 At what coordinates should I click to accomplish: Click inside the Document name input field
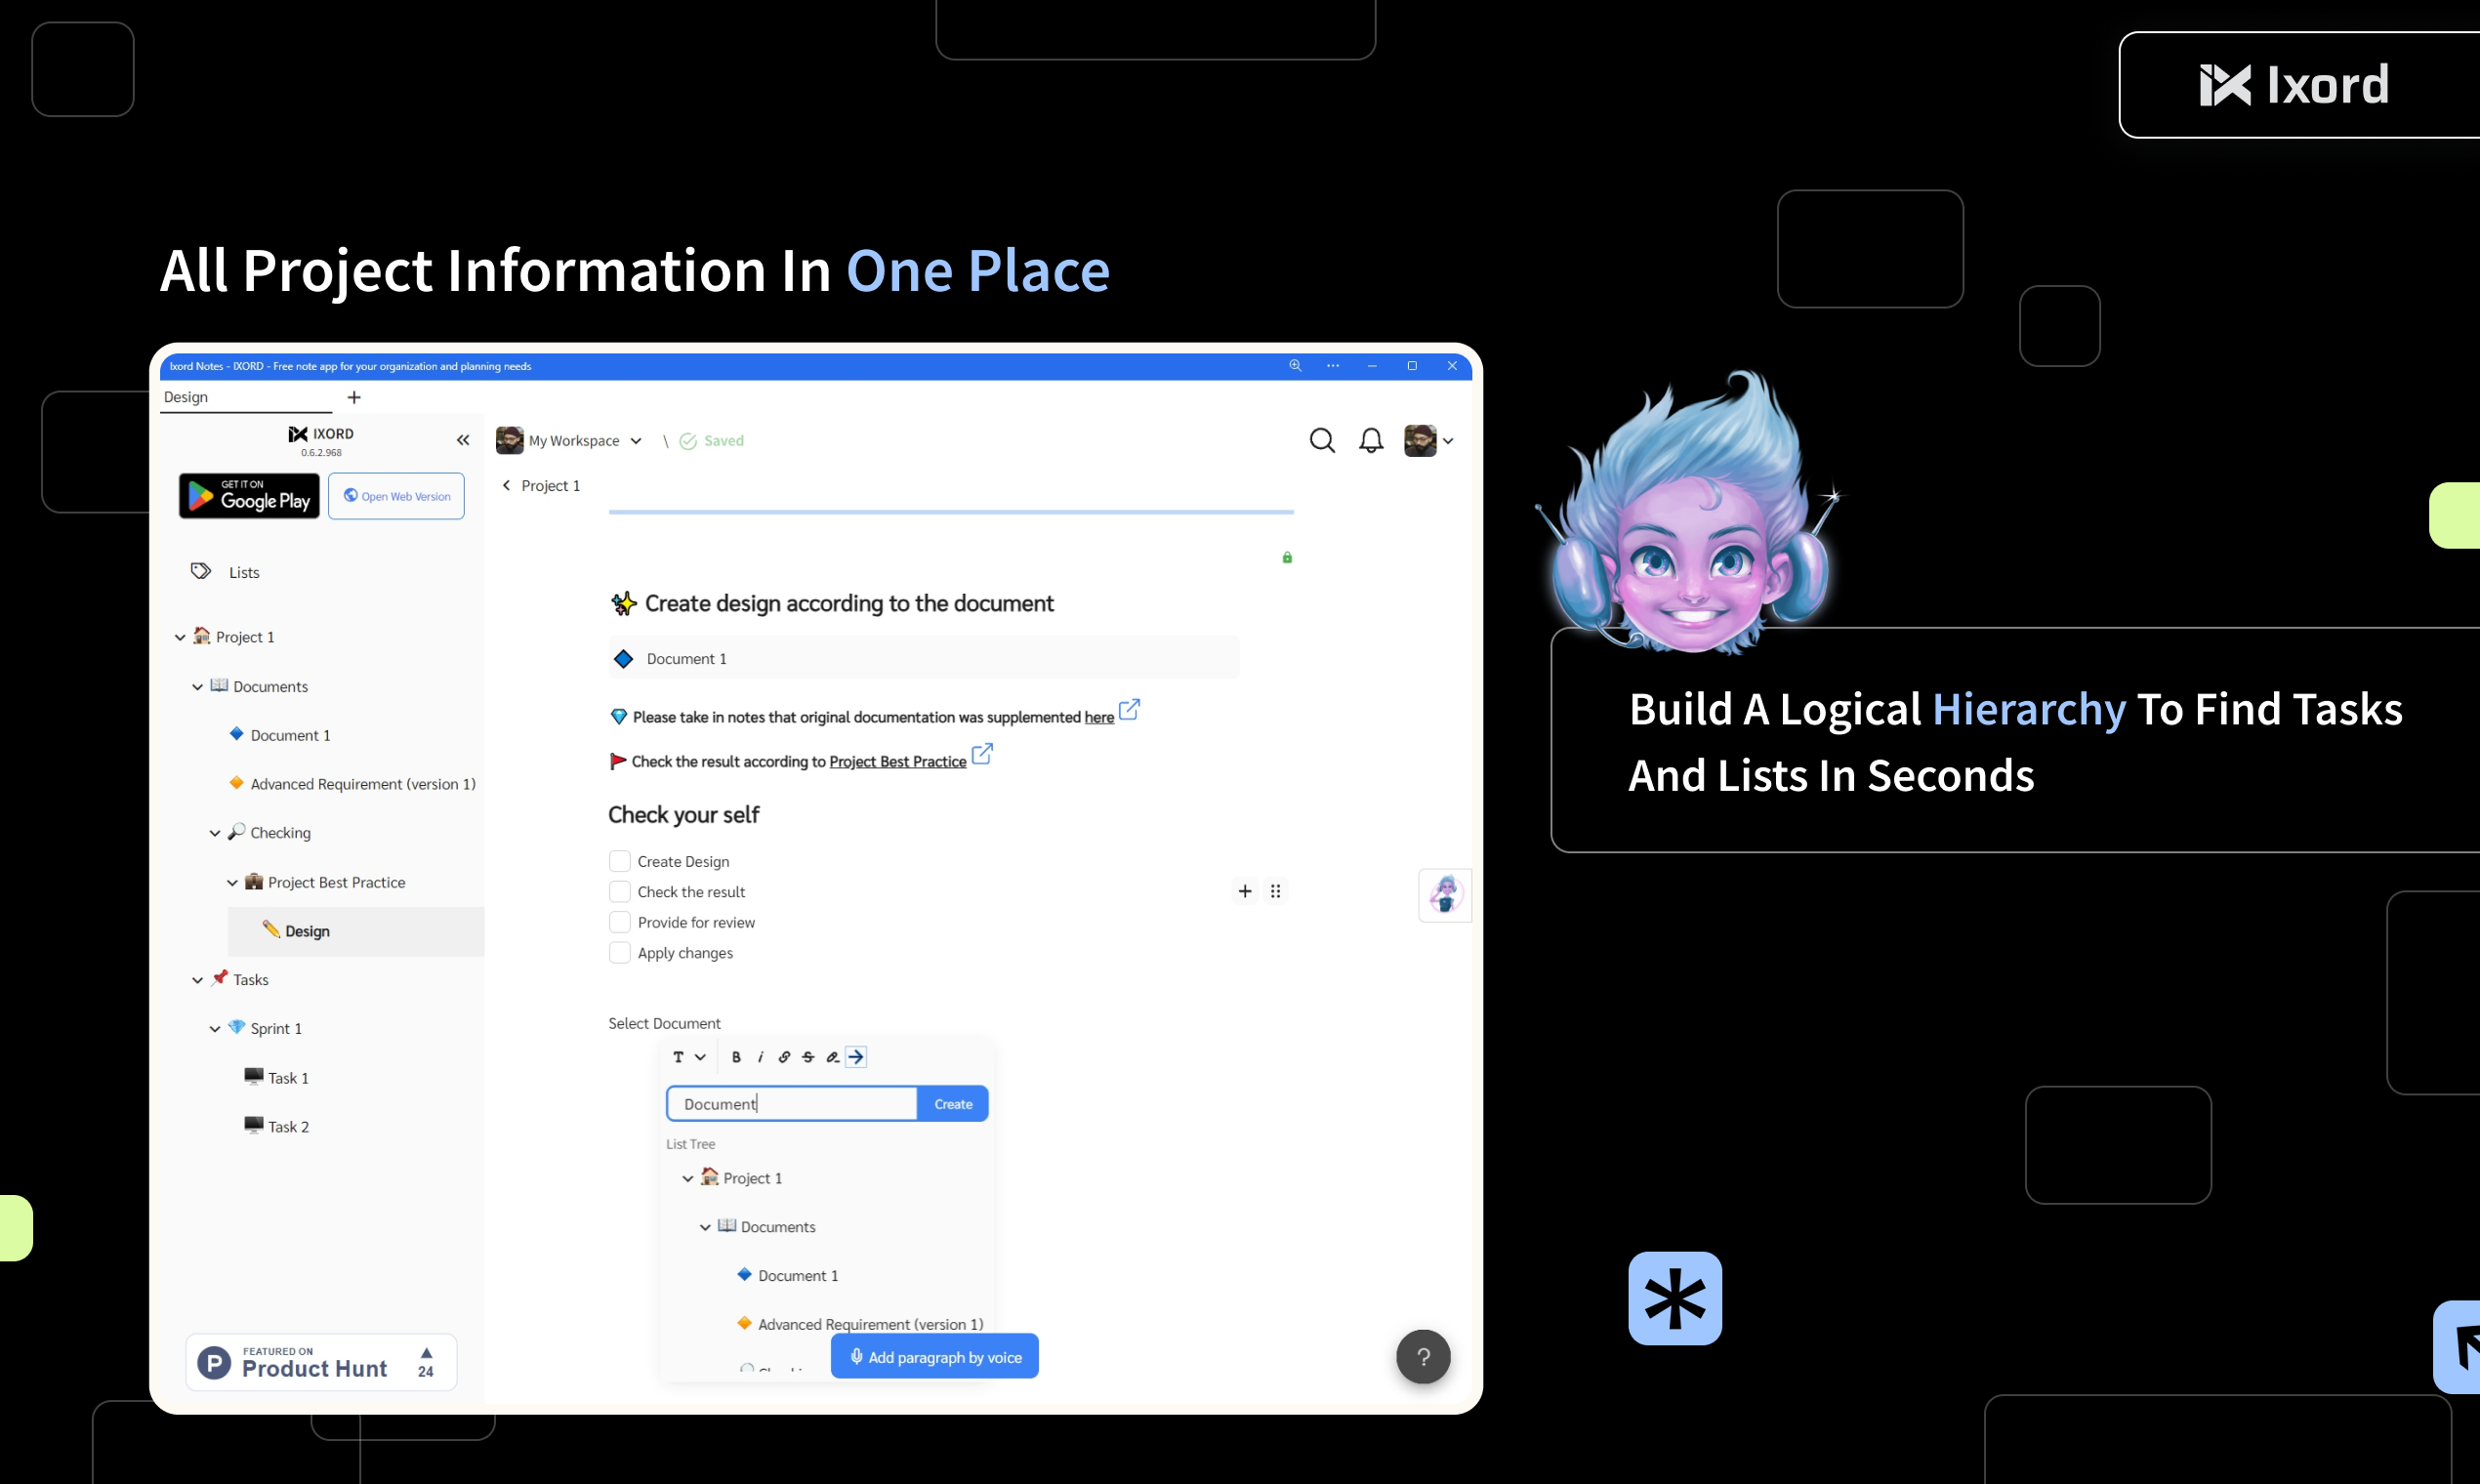pyautogui.click(x=791, y=1103)
